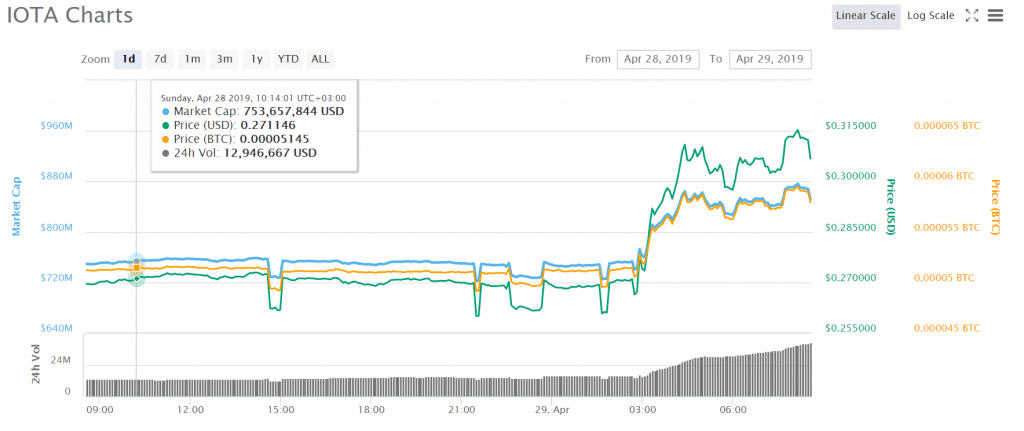Image resolution: width=1024 pixels, height=431 pixels.
Task: Set zoom to 3m
Action: click(225, 59)
